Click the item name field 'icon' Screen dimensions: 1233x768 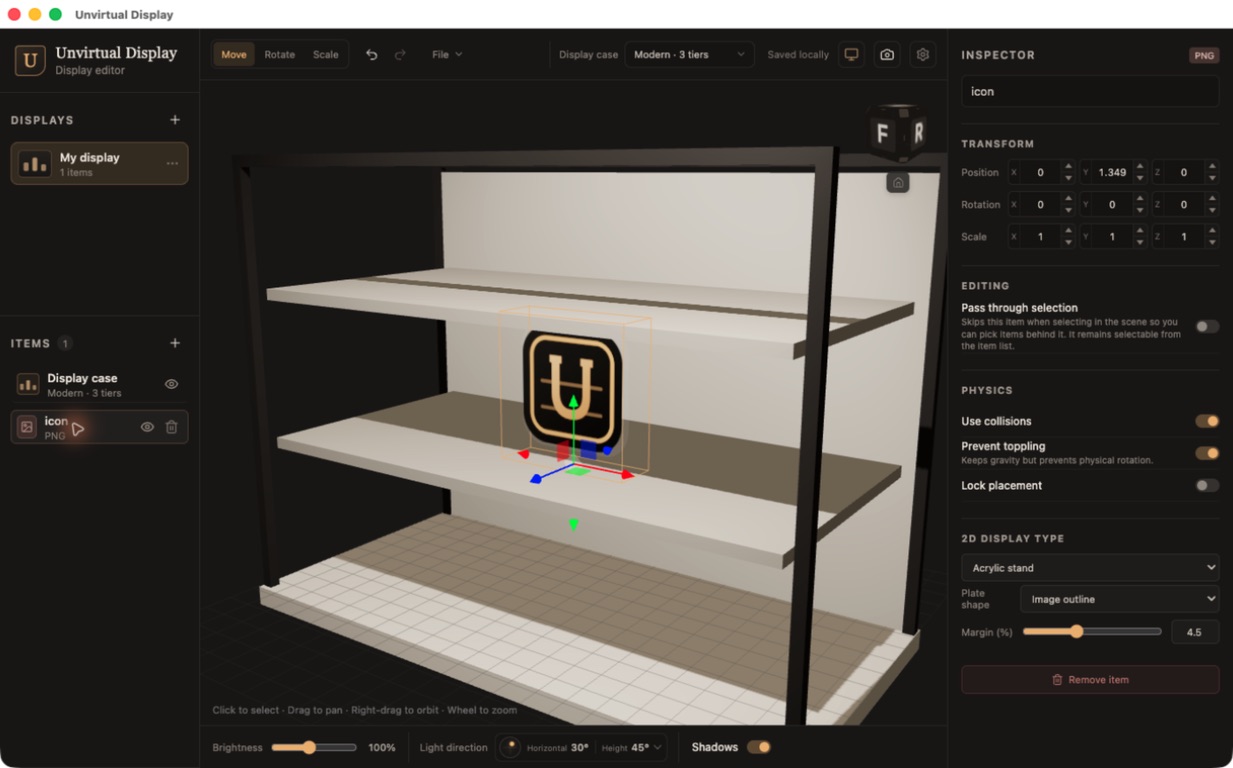click(1090, 91)
